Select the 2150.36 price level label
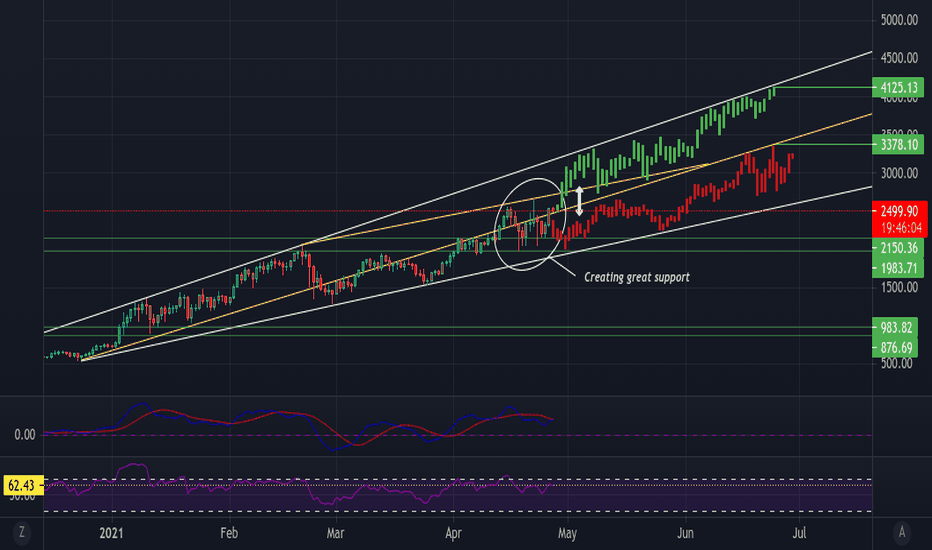The image size is (932, 550). (898, 248)
